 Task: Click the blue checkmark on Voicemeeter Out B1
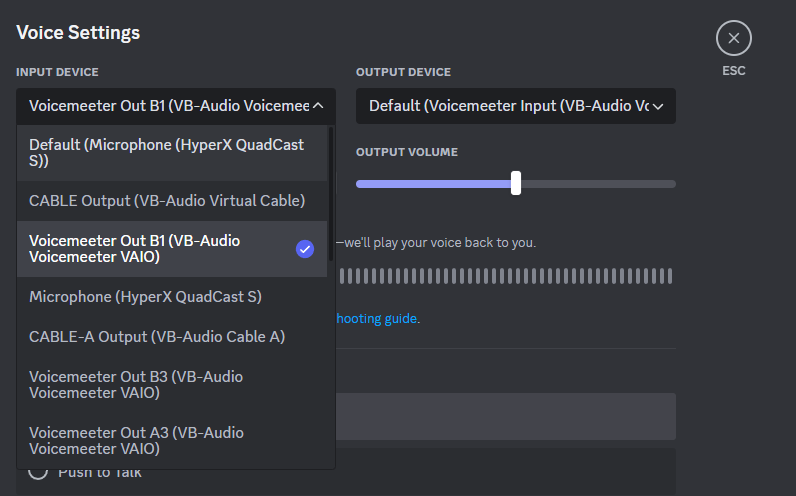point(305,249)
